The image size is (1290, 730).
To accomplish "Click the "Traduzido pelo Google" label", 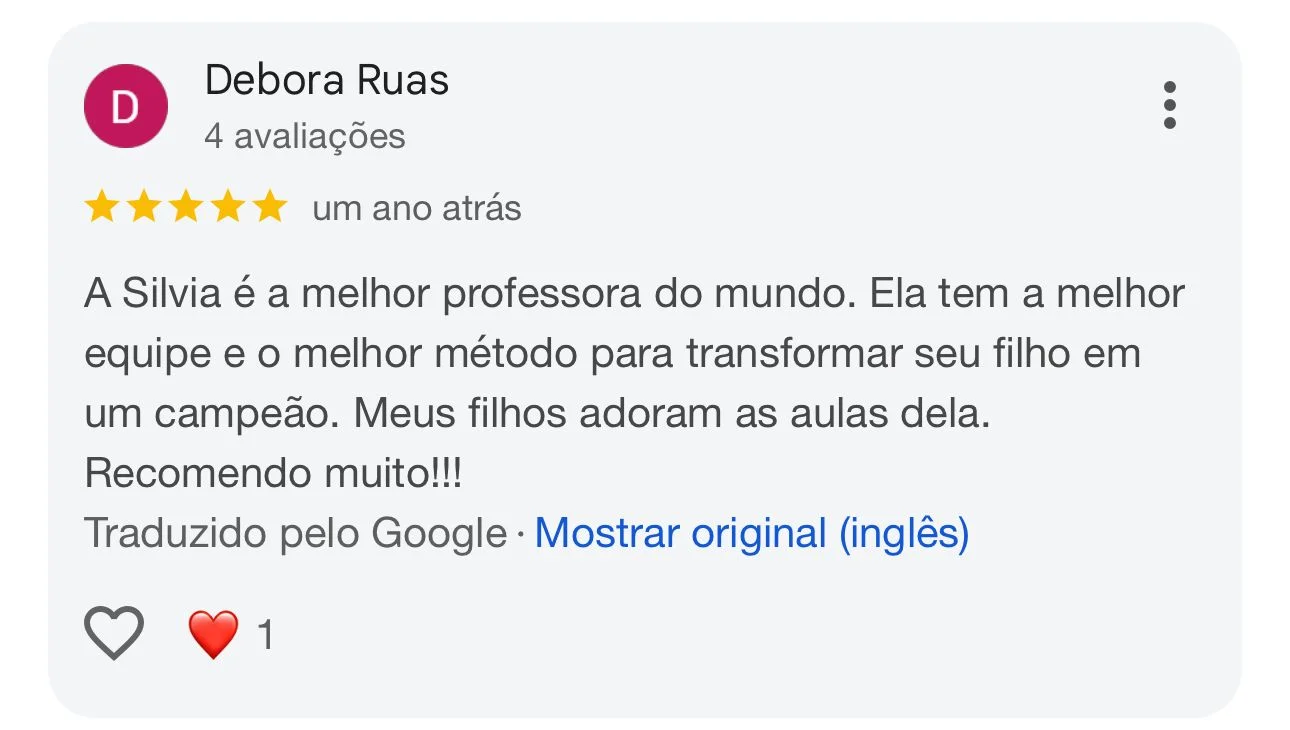I will click(x=295, y=533).
